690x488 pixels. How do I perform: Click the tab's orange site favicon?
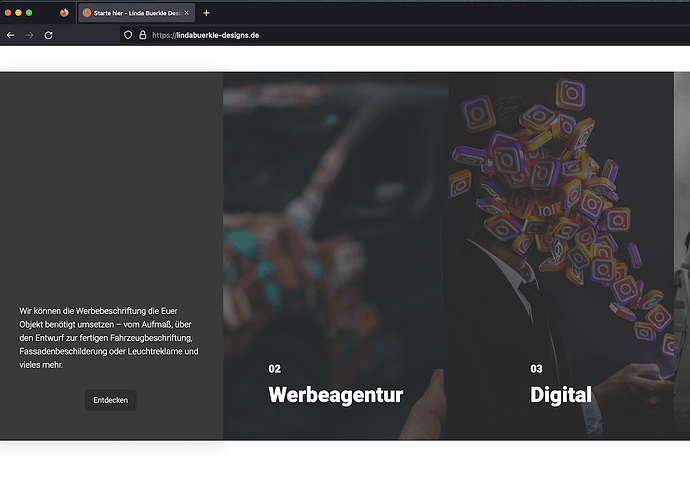[x=87, y=13]
